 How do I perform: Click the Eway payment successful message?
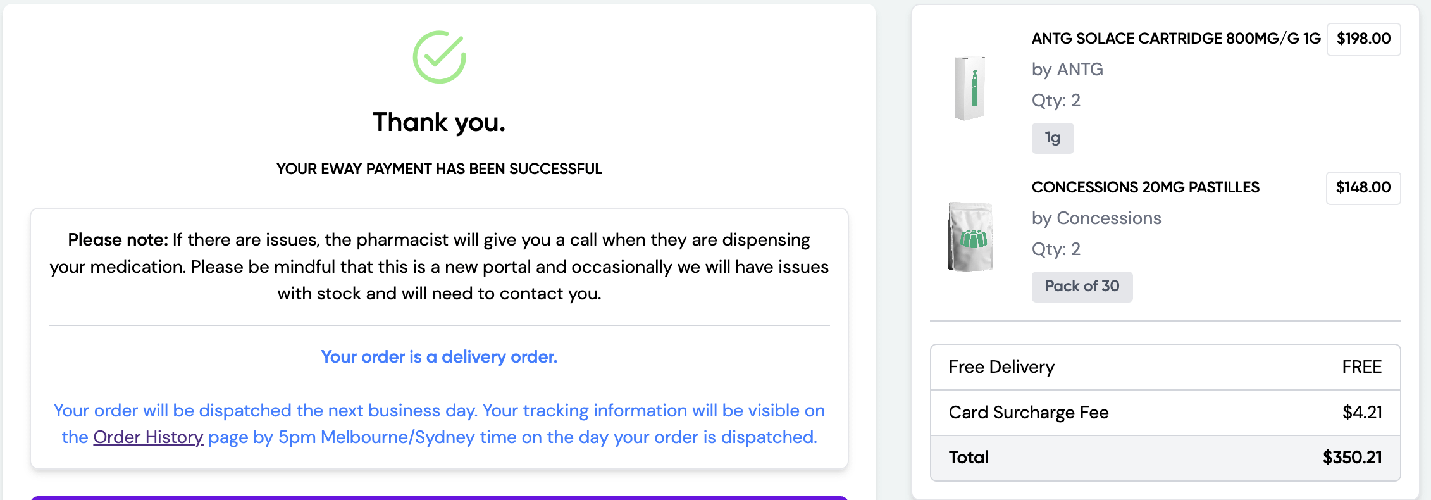(x=439, y=169)
